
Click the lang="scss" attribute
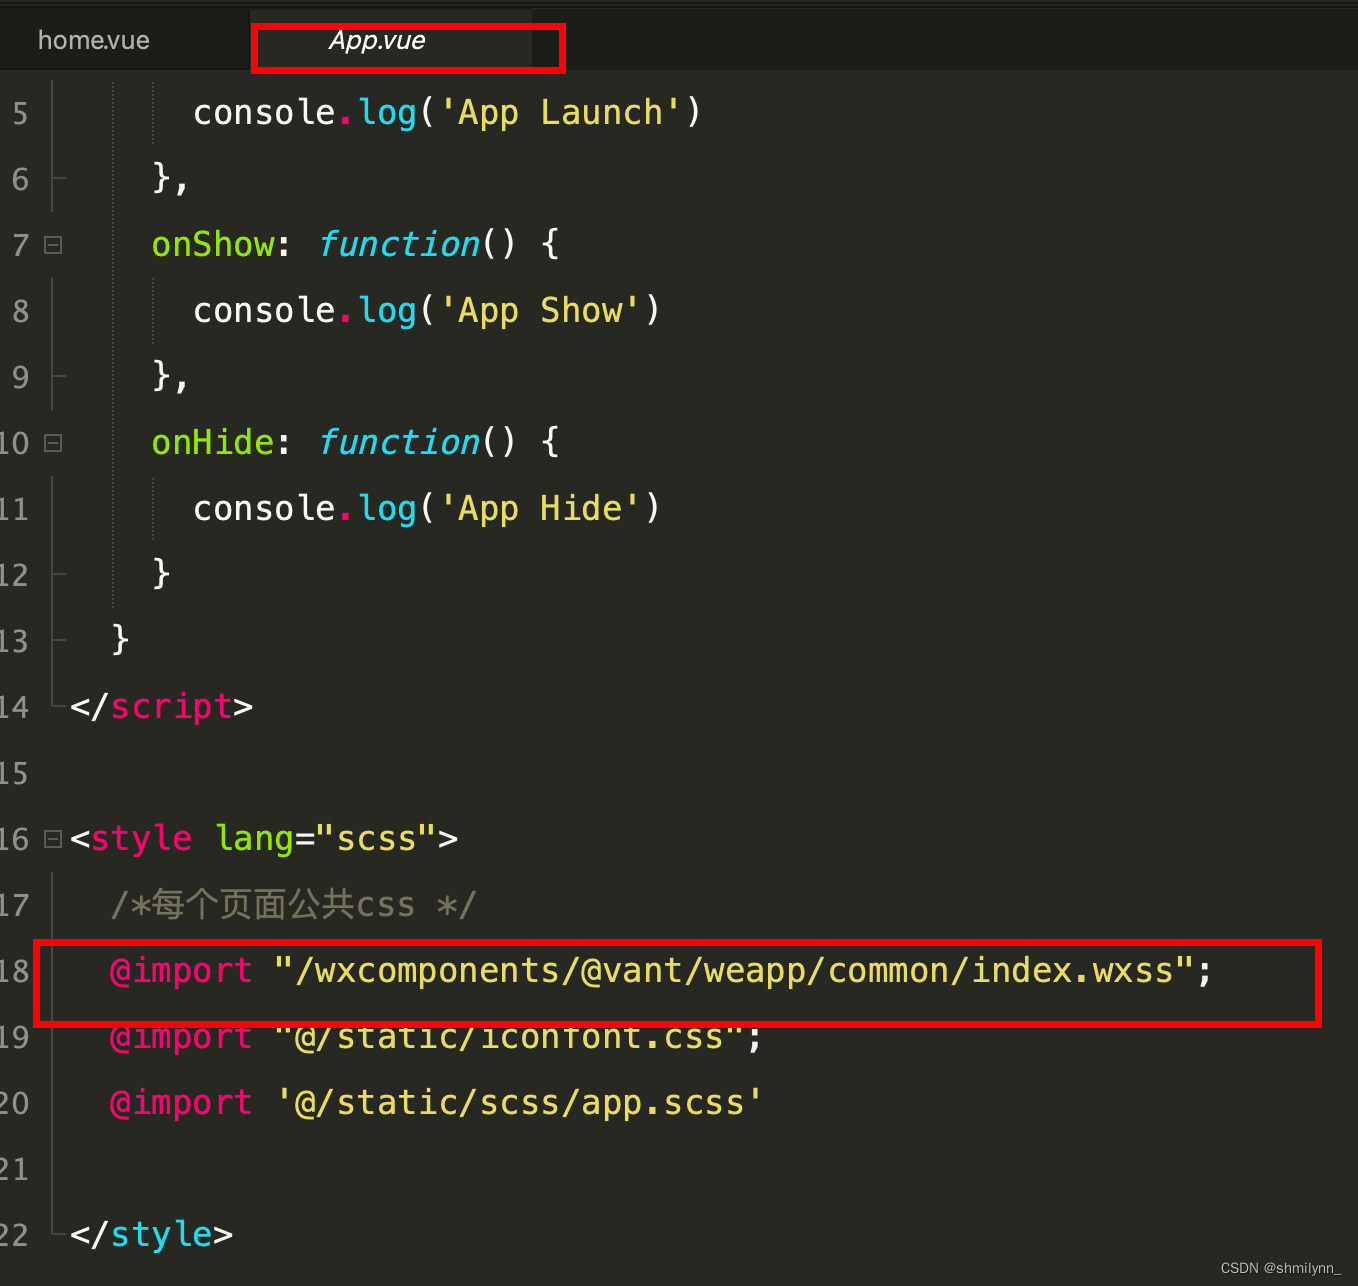(327, 839)
